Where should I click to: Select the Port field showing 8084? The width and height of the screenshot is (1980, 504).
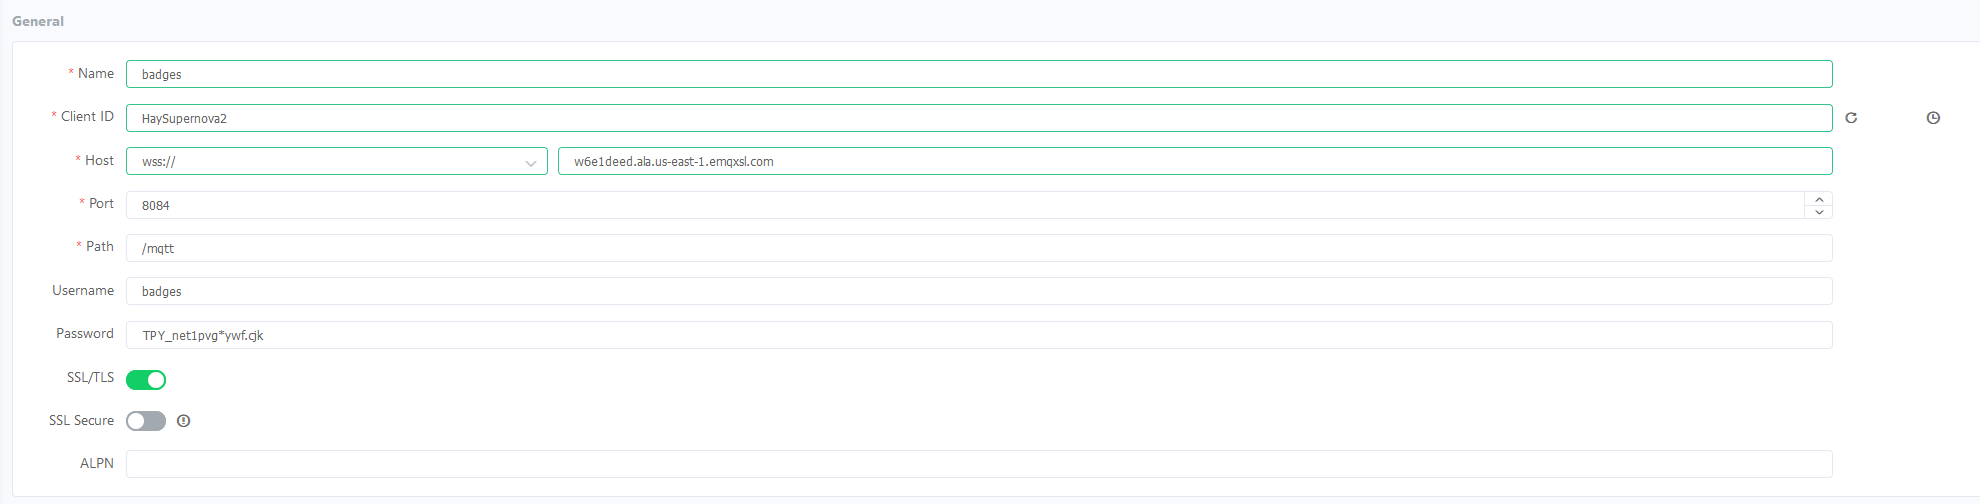pos(964,205)
